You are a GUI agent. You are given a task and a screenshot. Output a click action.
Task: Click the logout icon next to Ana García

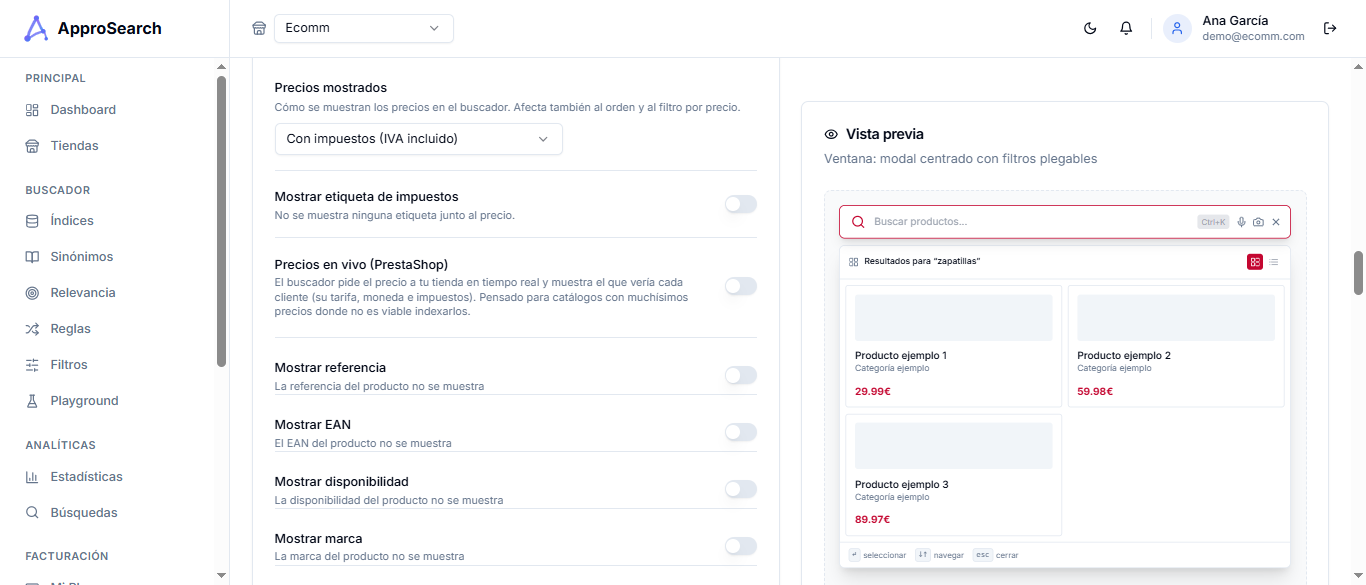[1330, 28]
